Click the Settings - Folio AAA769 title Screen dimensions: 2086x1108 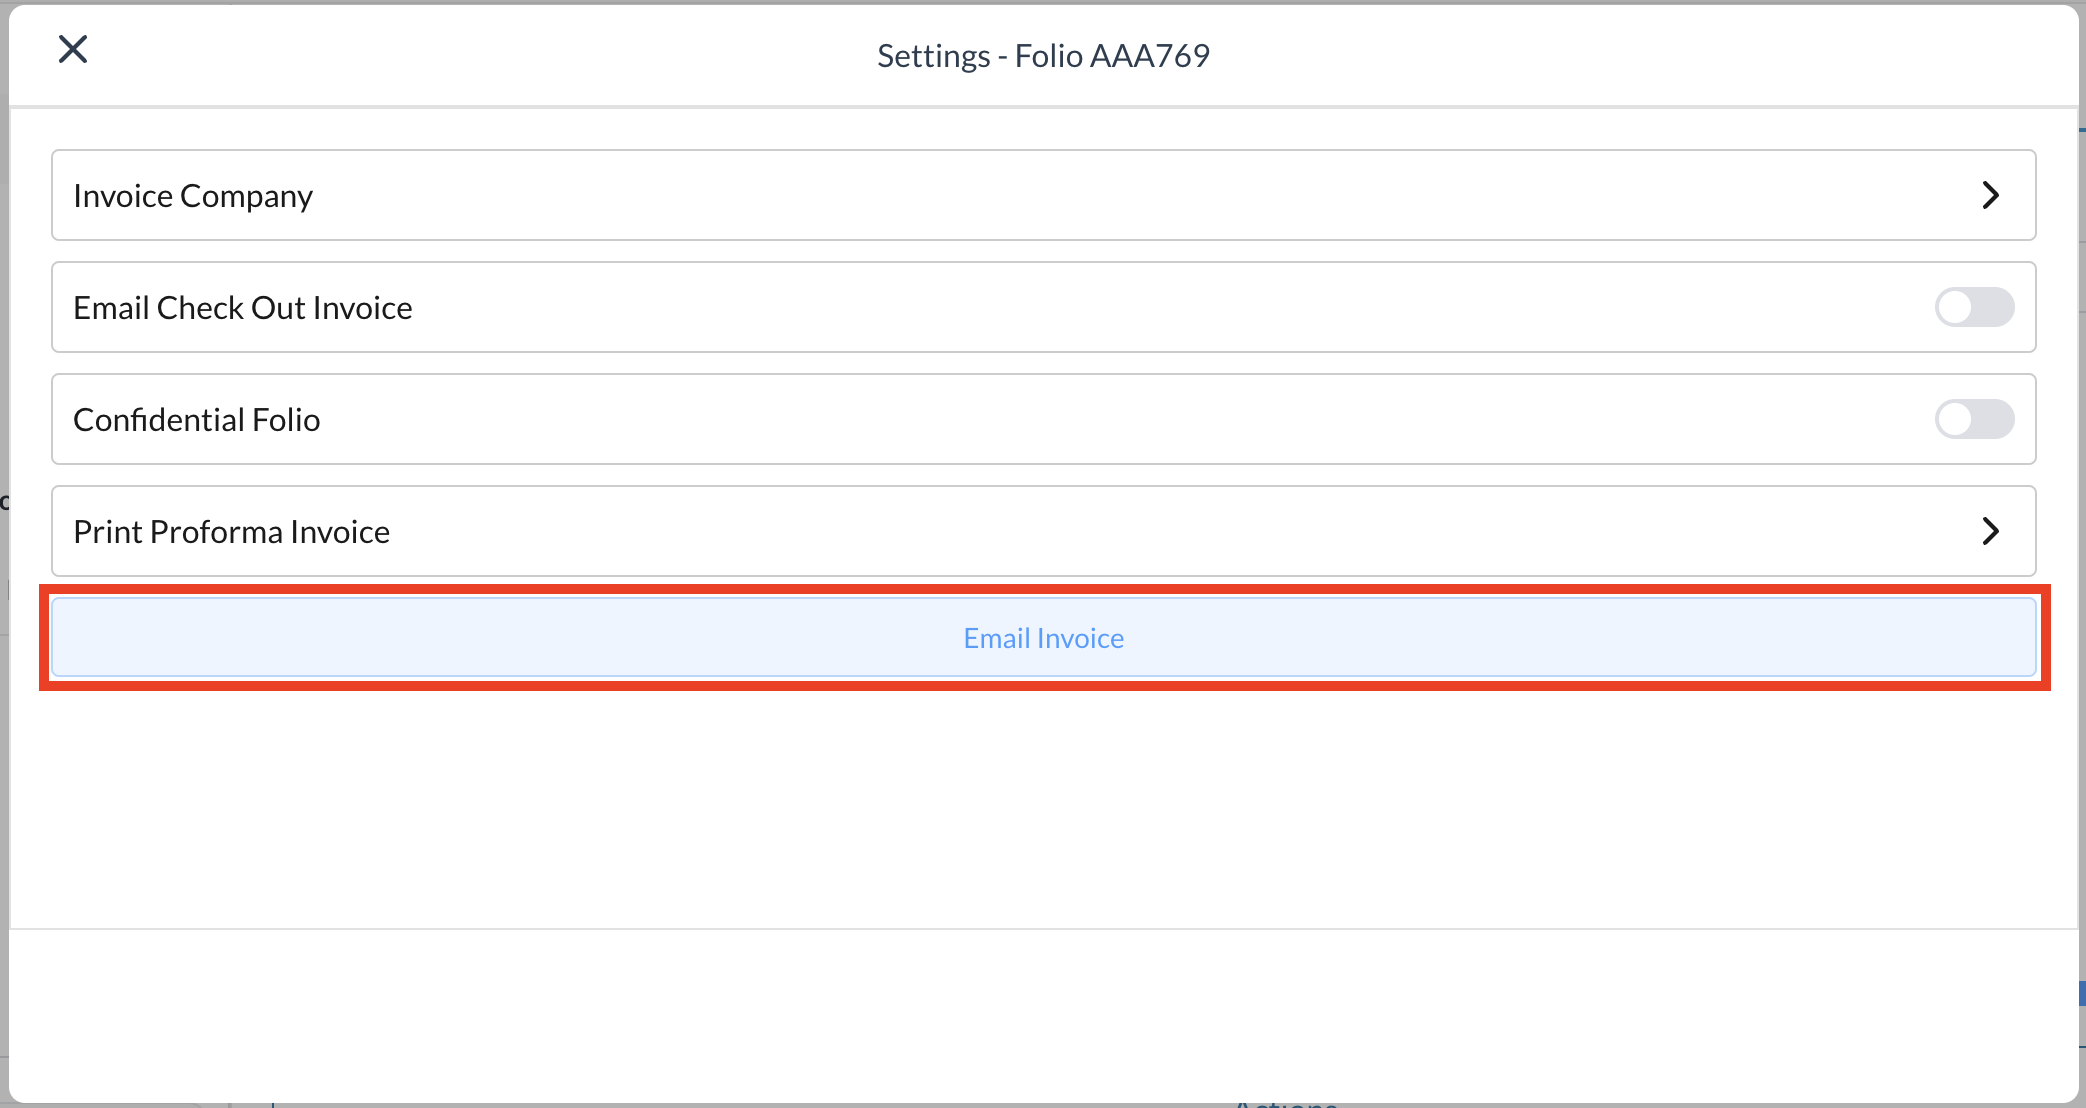pyautogui.click(x=1043, y=56)
